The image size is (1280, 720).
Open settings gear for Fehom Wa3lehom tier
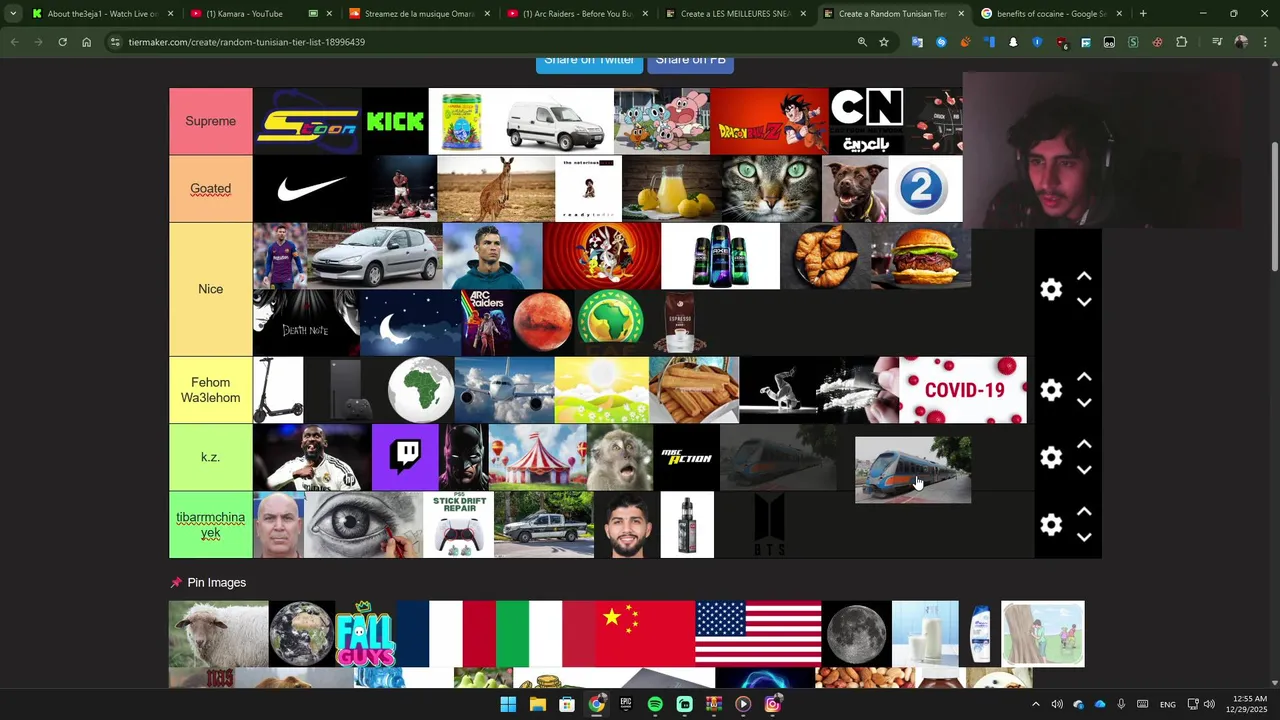[1051, 390]
